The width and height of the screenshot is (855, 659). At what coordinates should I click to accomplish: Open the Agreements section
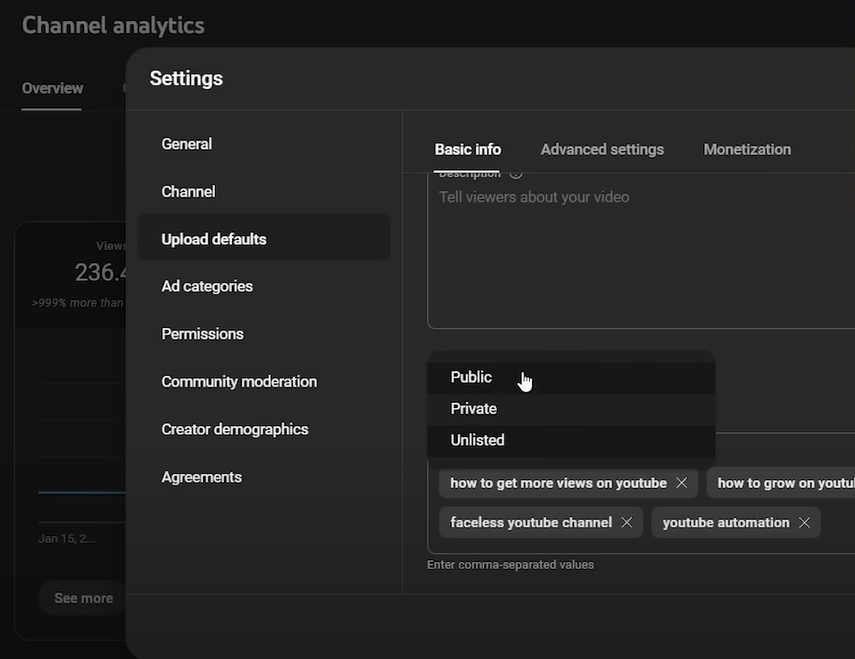click(201, 477)
